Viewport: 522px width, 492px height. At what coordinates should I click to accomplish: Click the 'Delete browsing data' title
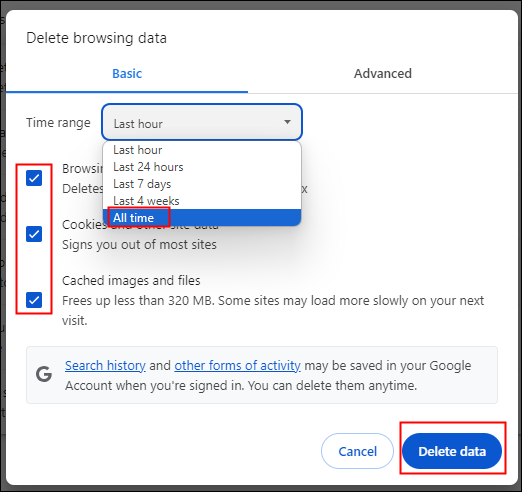tap(96, 38)
